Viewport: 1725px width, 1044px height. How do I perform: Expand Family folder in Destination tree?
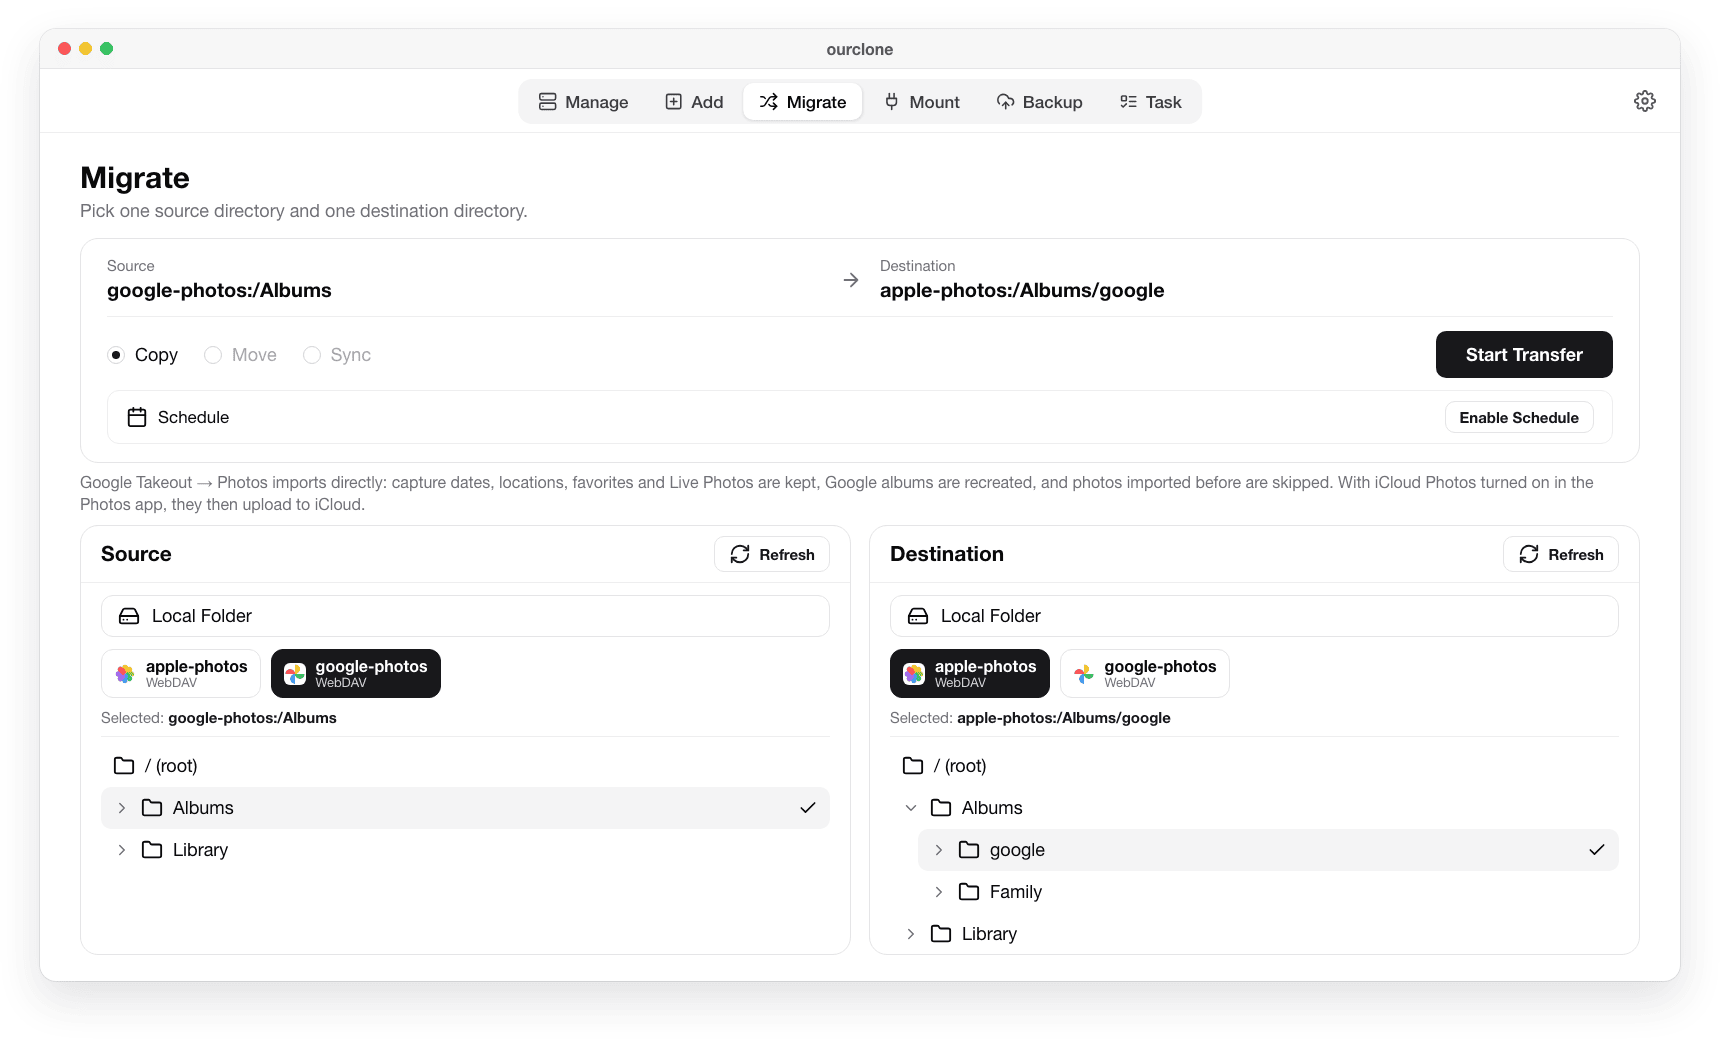click(939, 892)
